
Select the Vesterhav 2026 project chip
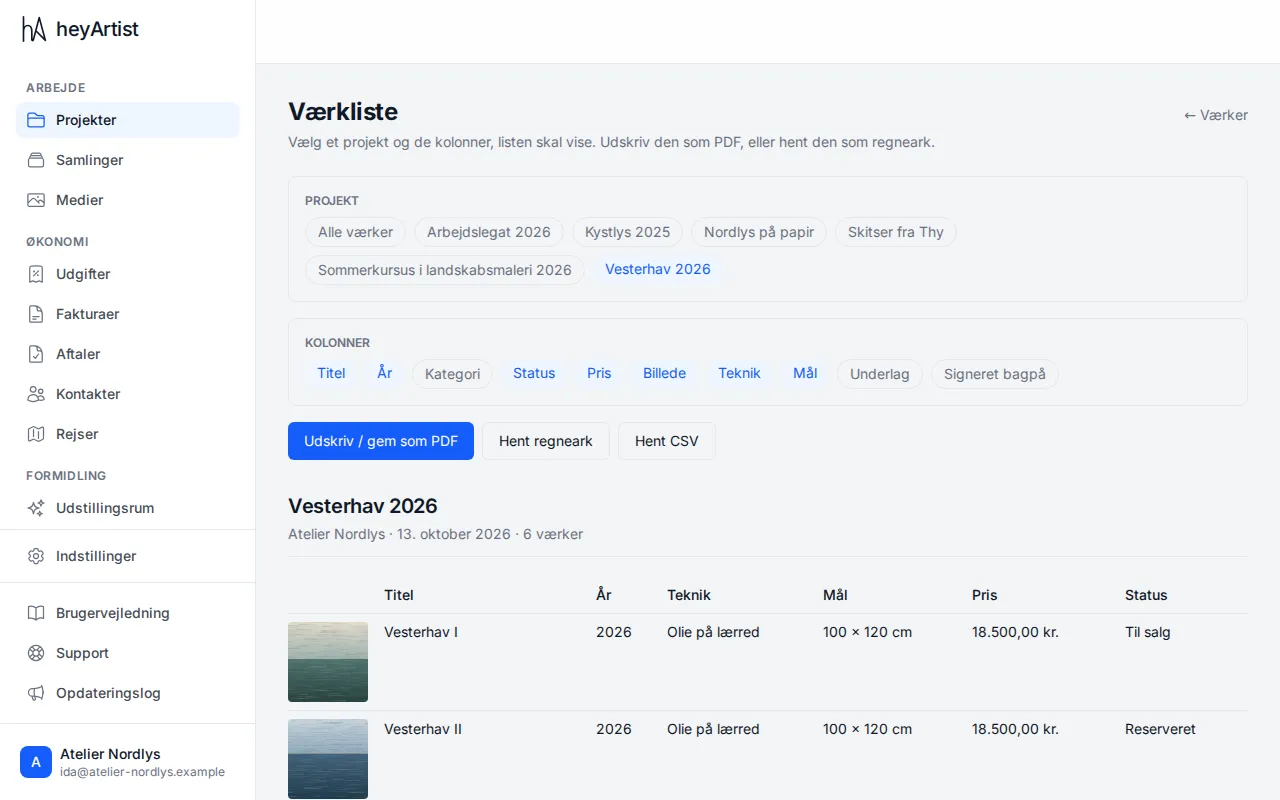(x=658, y=269)
